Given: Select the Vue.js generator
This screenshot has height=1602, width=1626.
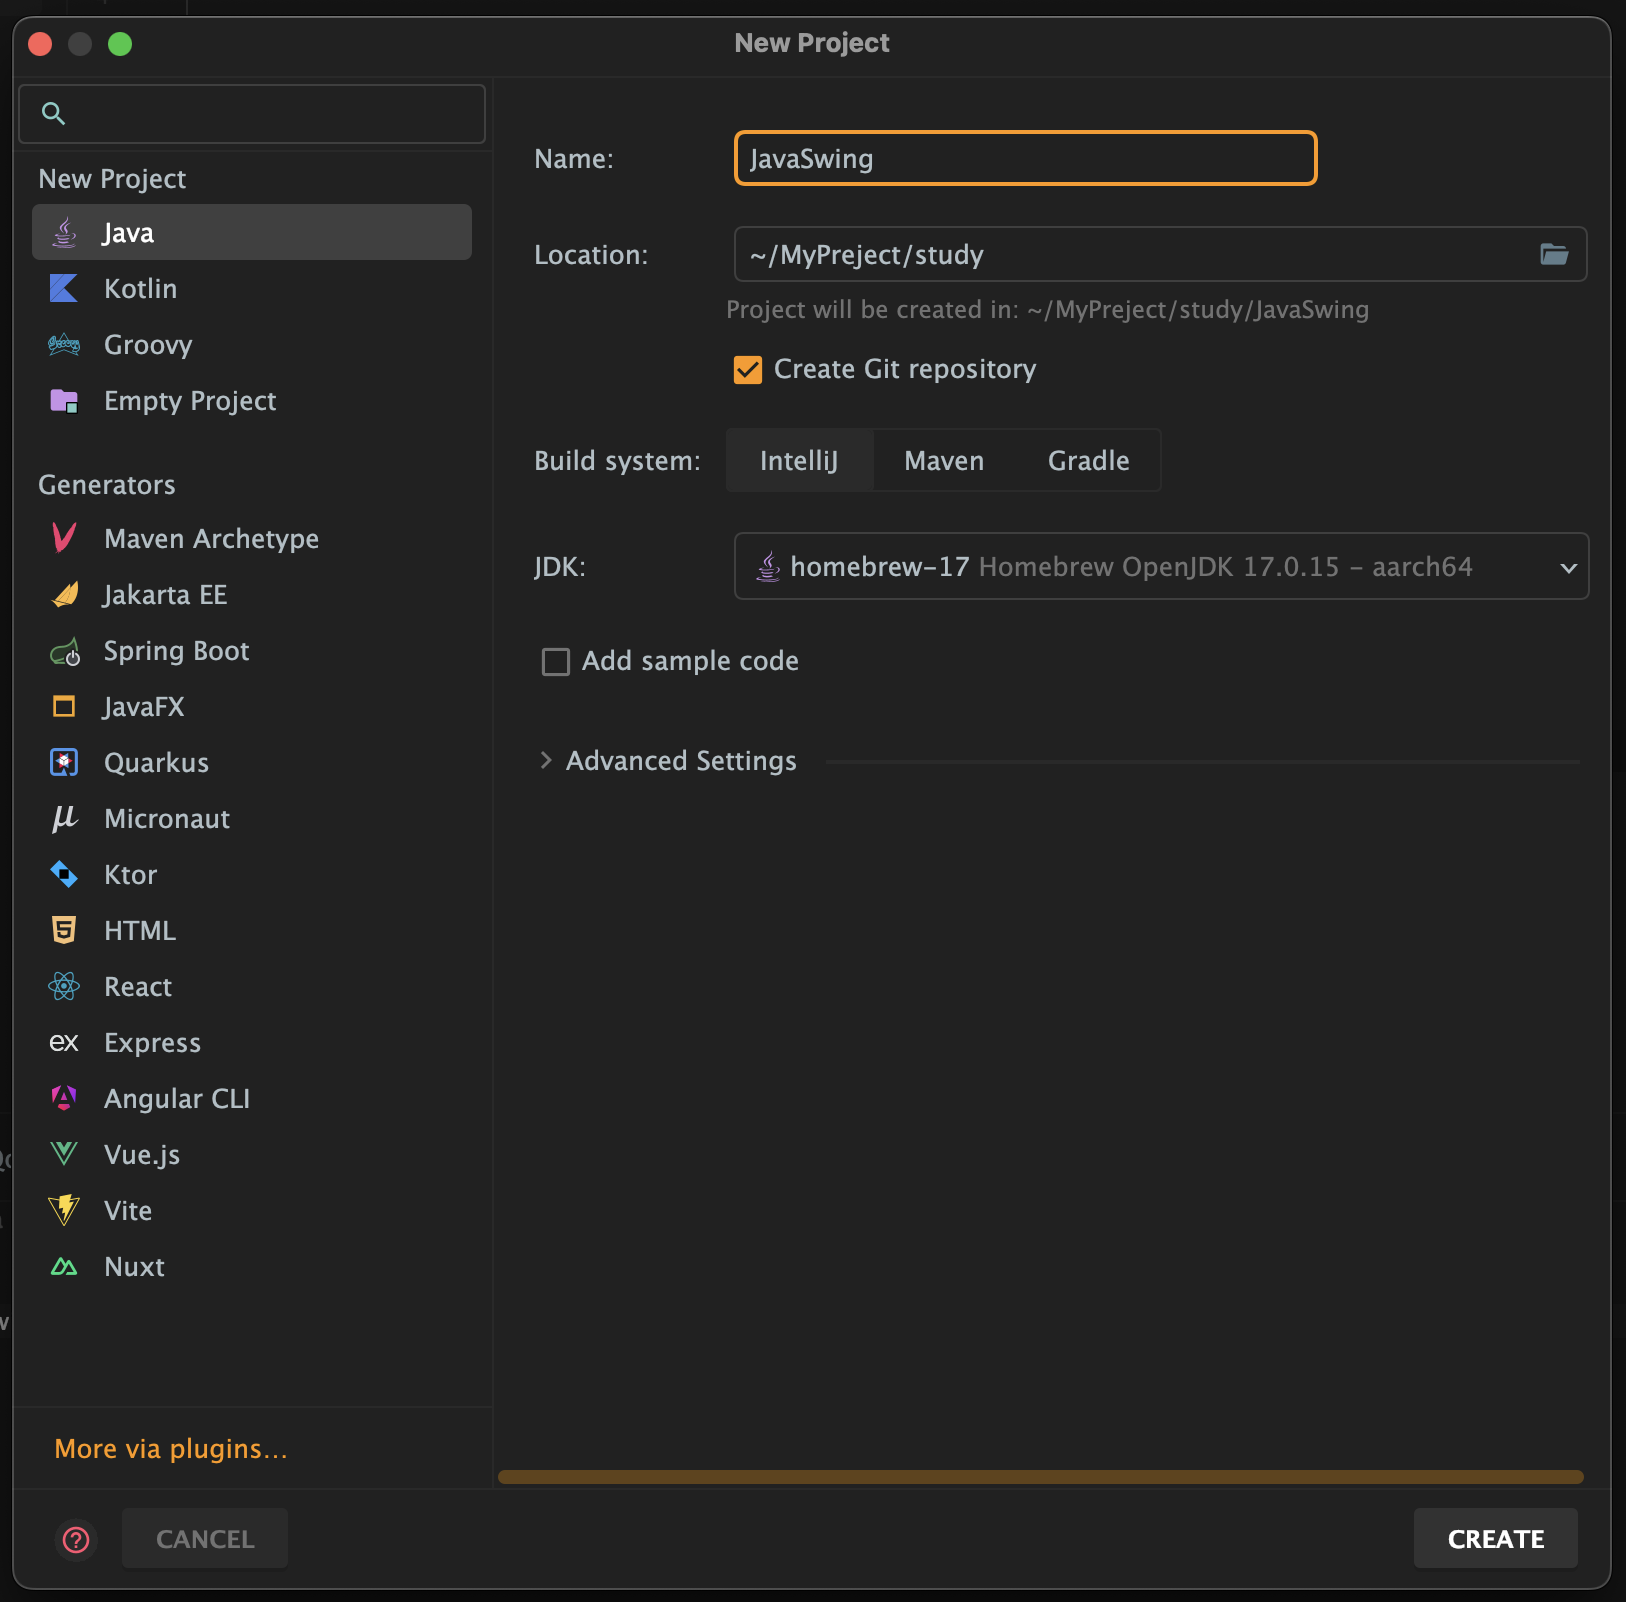Looking at the screenshot, I should click(x=252, y=1155).
